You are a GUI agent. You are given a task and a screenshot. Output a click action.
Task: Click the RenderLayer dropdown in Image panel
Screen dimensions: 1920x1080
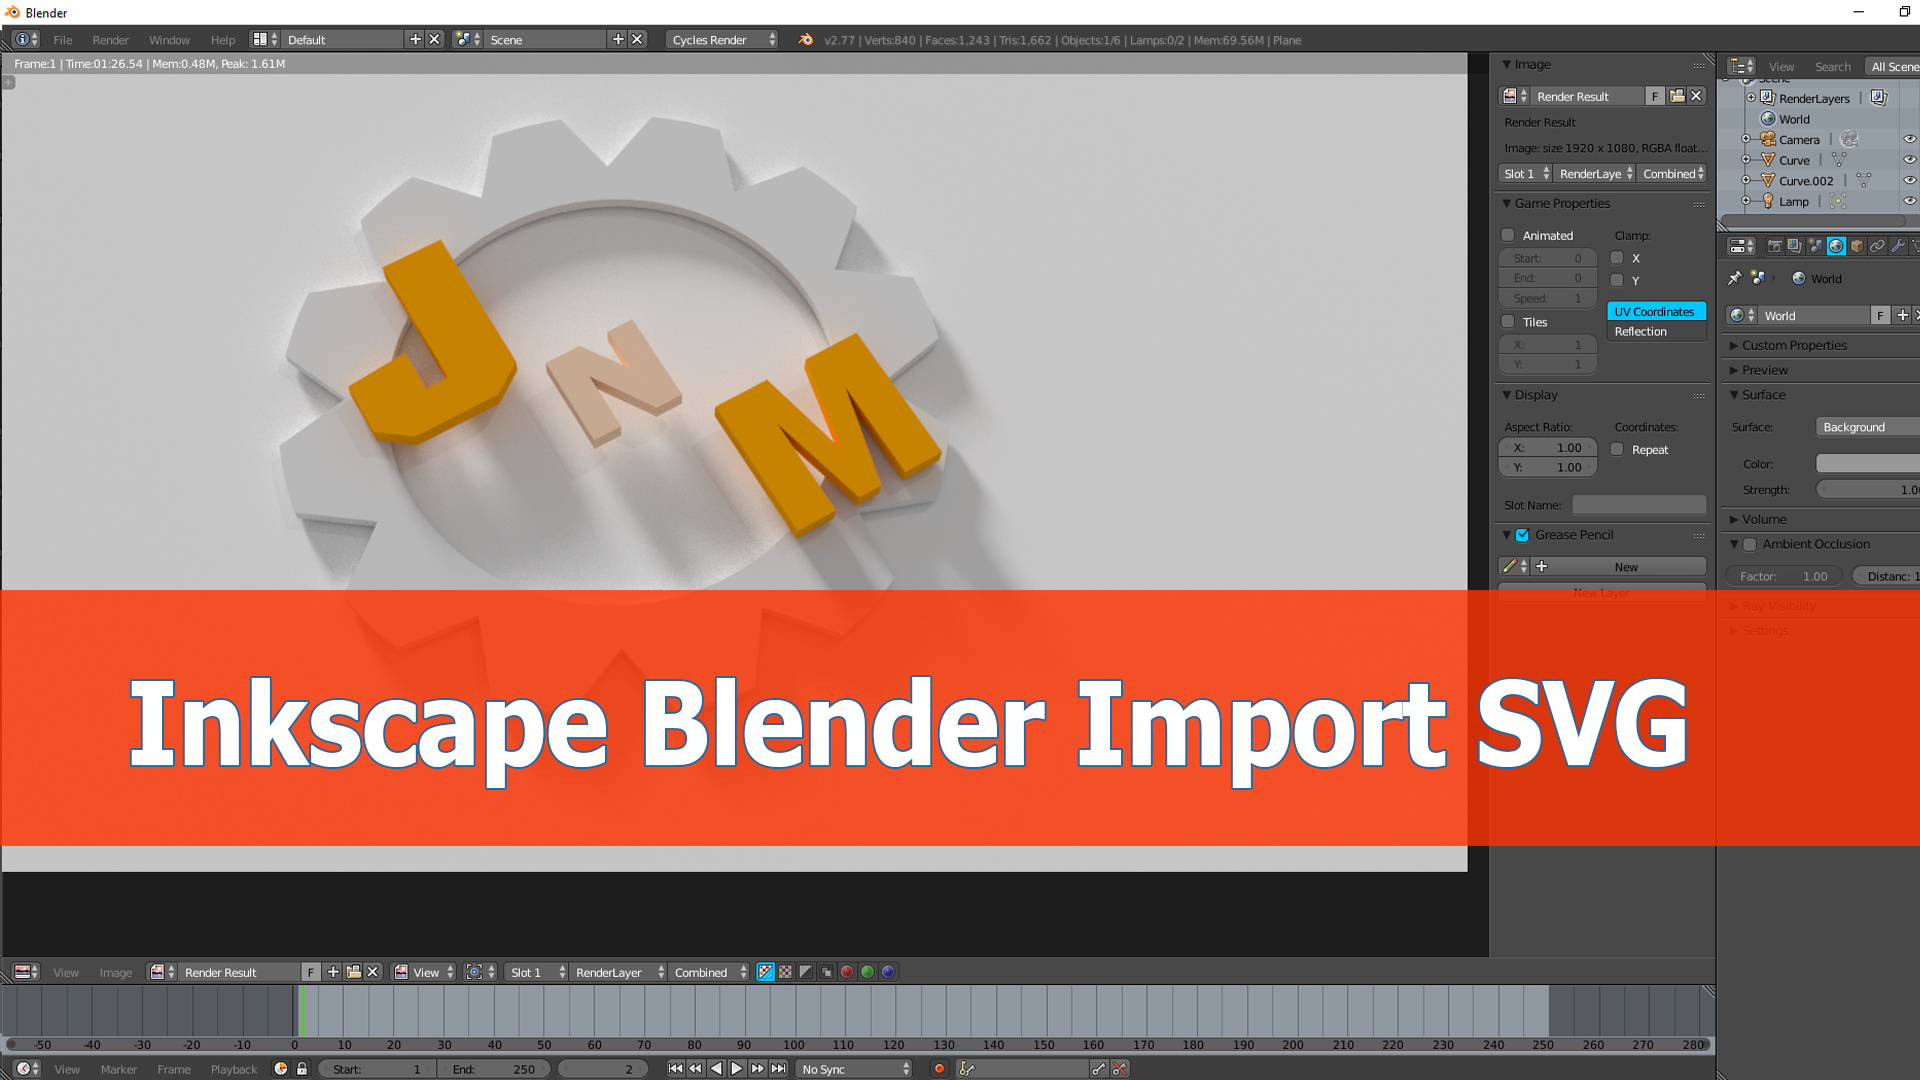pos(1597,173)
